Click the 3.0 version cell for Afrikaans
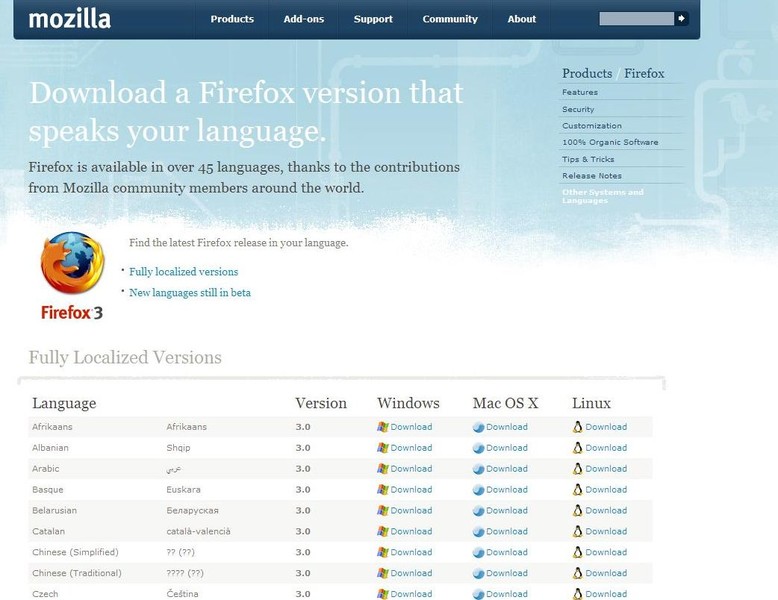778x600 pixels. click(303, 427)
